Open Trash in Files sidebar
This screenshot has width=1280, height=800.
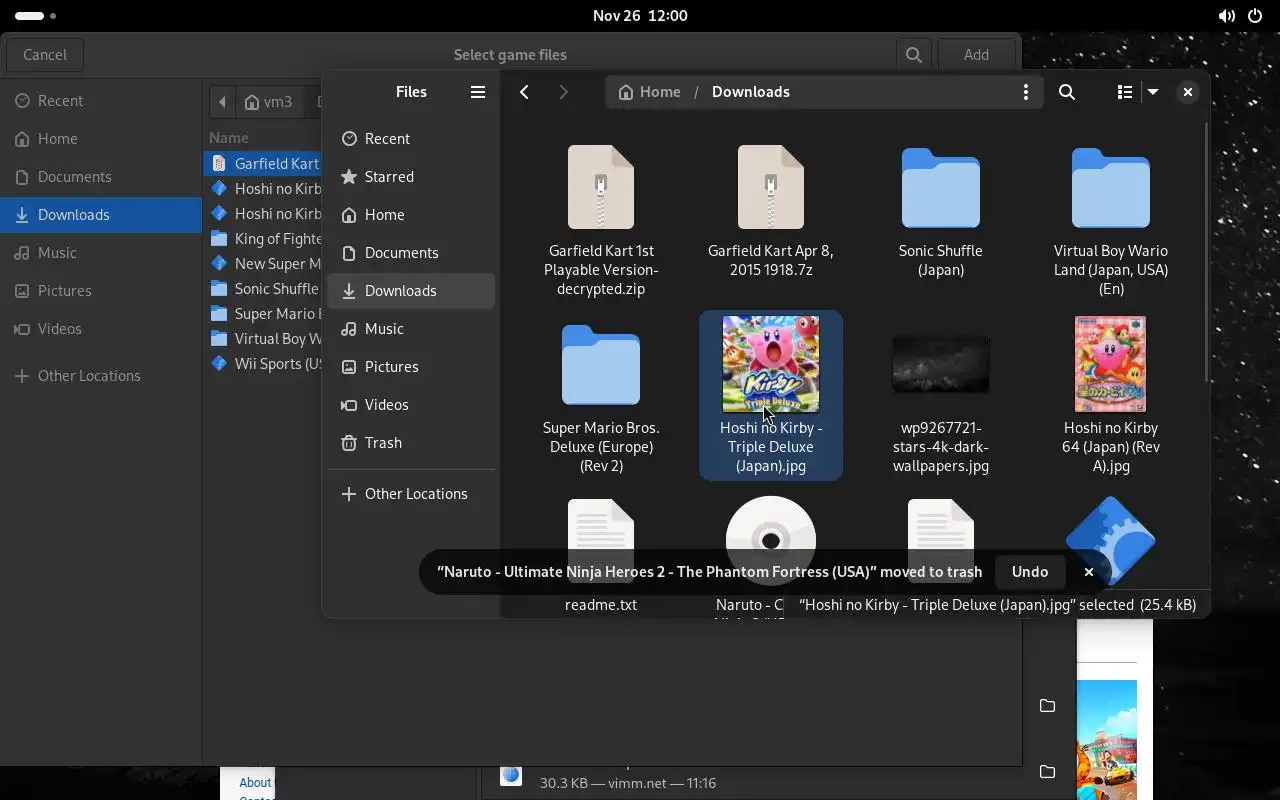pos(411,443)
